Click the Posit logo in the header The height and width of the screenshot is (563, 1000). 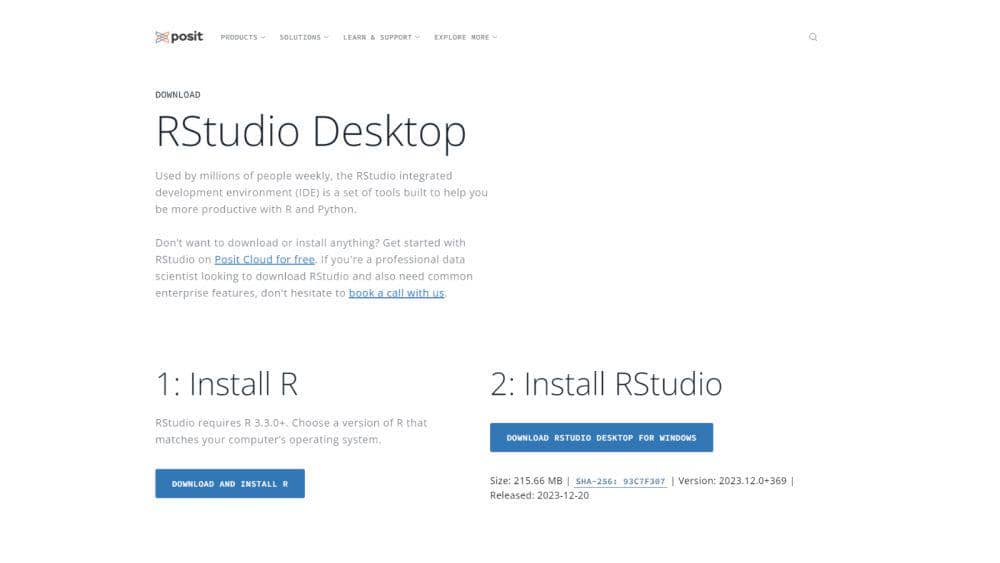coord(179,37)
